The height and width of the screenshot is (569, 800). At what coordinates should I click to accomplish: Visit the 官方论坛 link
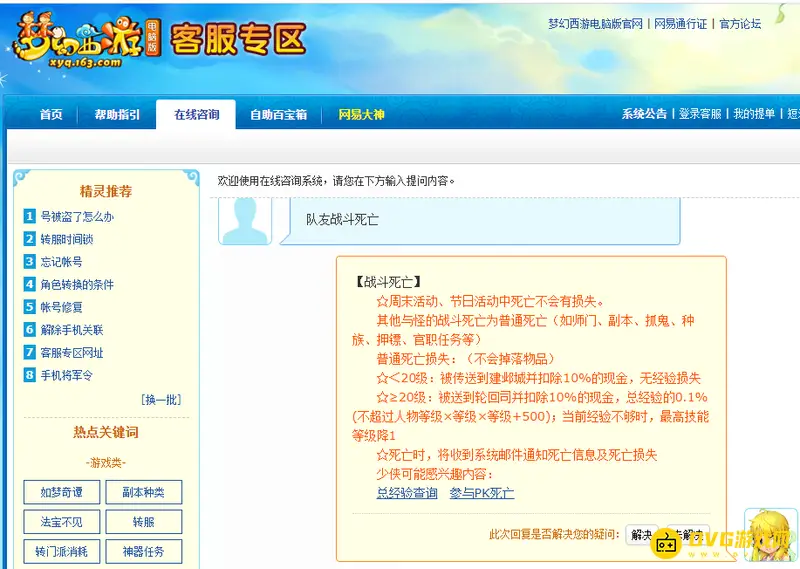pos(740,24)
